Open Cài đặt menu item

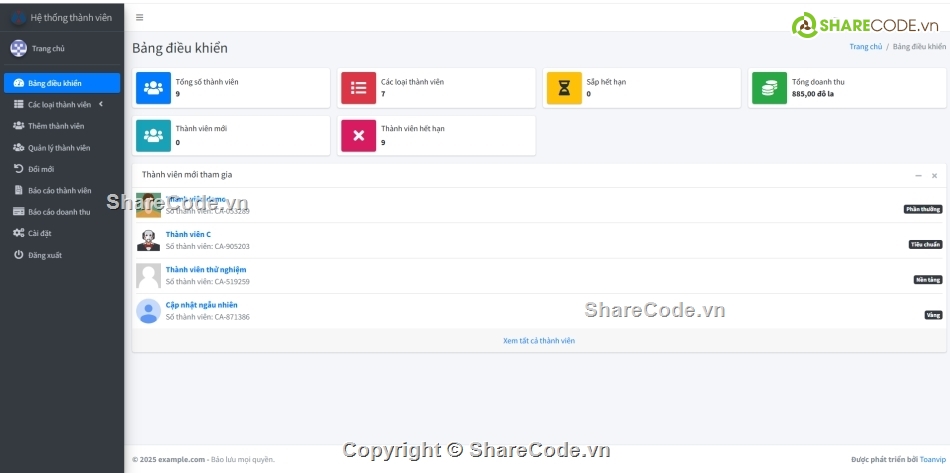coord(62,233)
